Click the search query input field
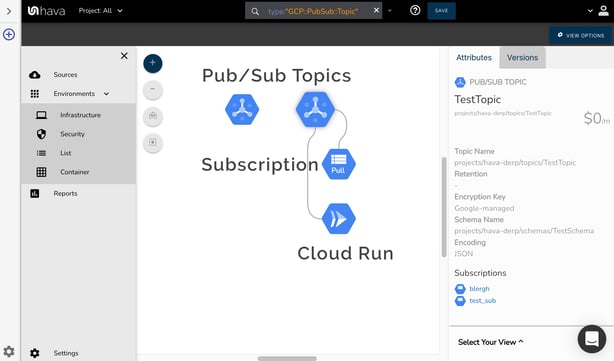The height and width of the screenshot is (361, 614). [313, 11]
